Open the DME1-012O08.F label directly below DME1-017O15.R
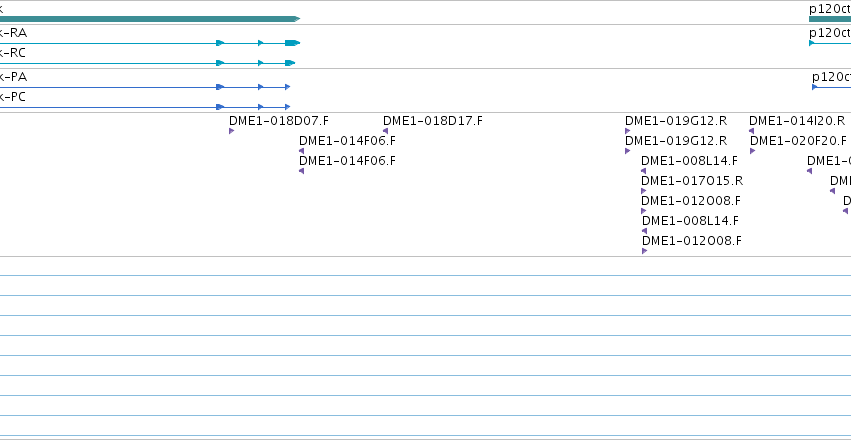This screenshot has width=851, height=440. tap(691, 201)
